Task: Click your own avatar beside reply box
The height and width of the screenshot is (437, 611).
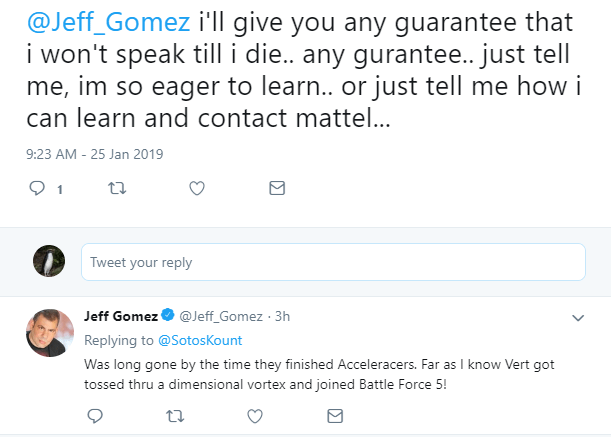Action: [x=49, y=261]
